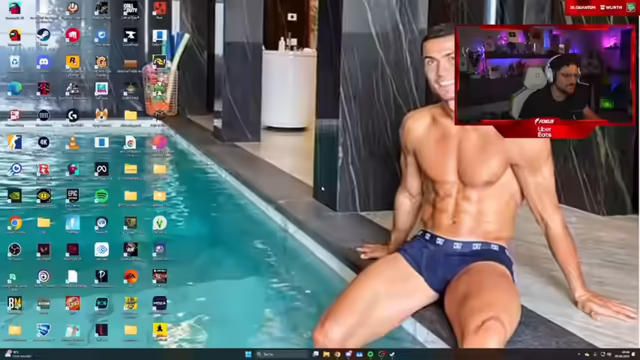Click the streamer webcam overlay

[x=545, y=74]
